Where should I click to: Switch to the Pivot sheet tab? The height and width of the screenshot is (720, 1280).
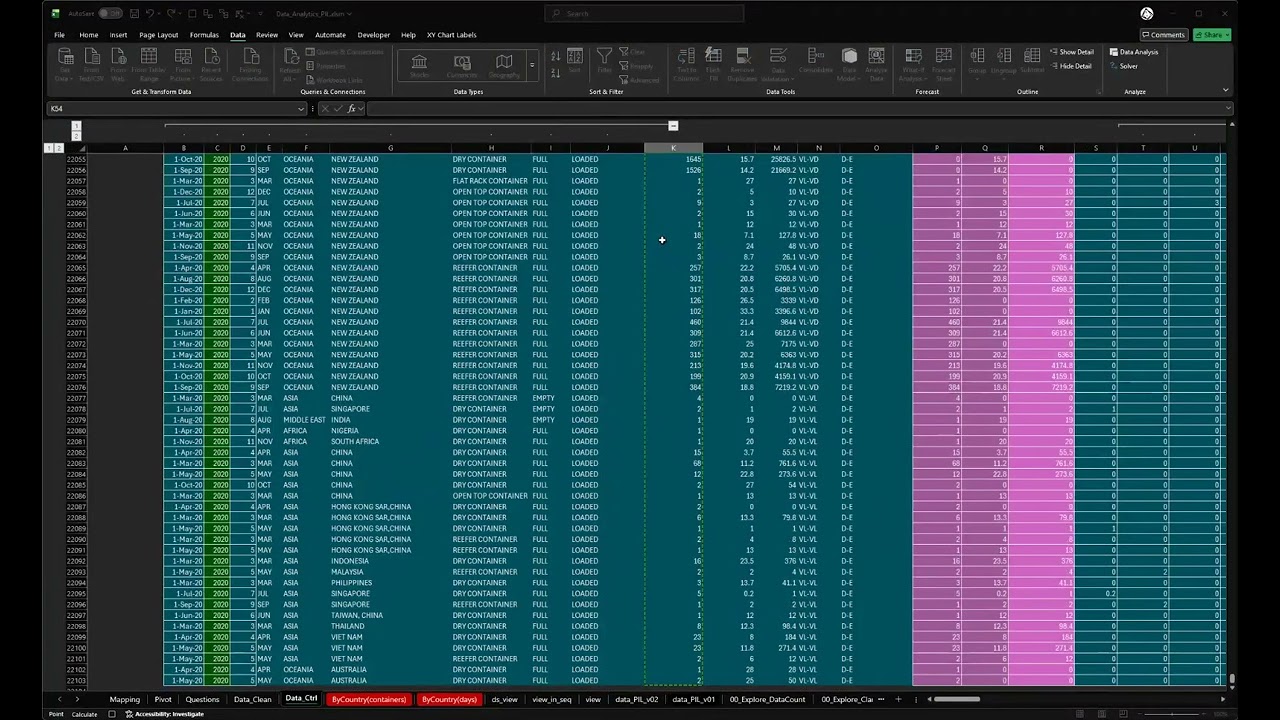click(x=163, y=699)
